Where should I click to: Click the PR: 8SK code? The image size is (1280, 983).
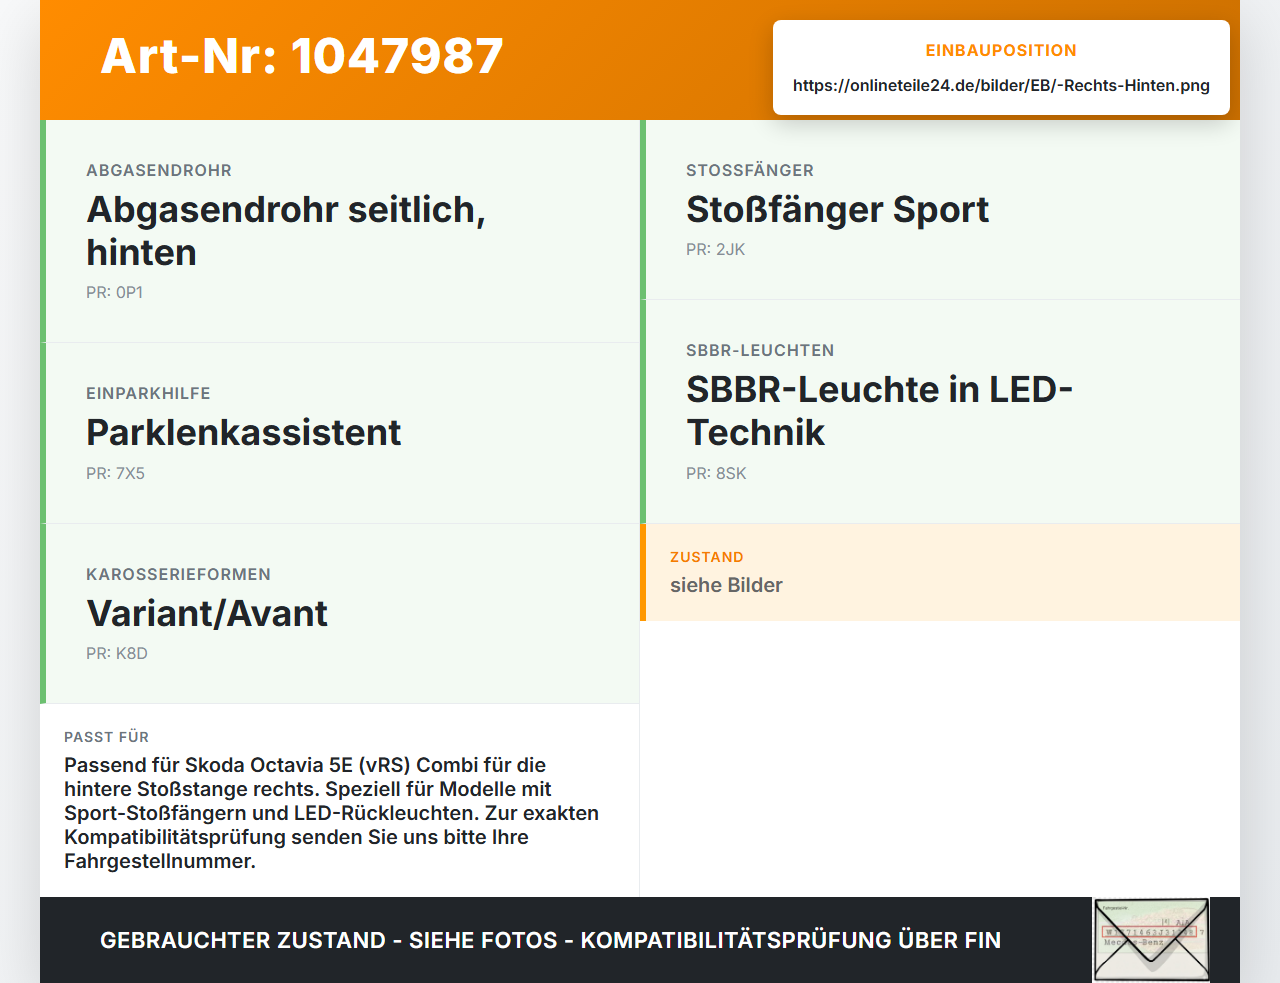pos(716,474)
